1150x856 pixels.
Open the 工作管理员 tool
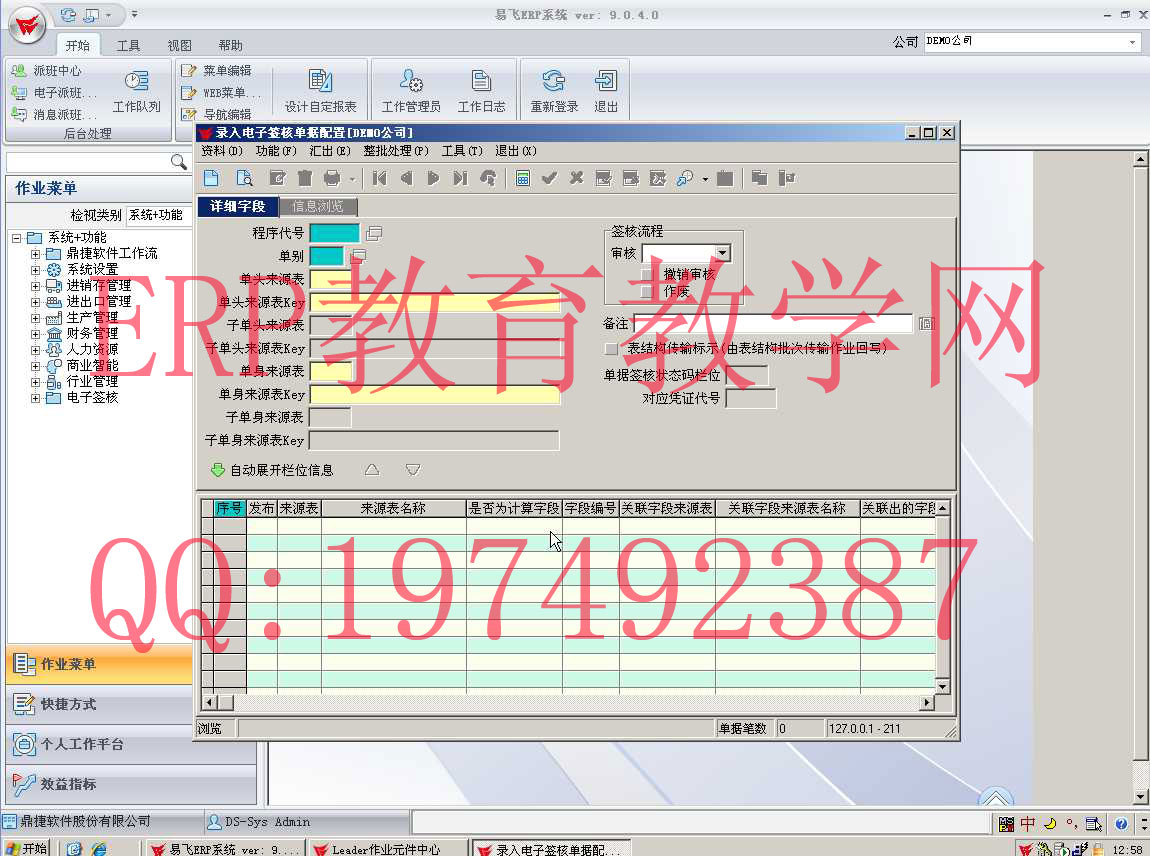[x=411, y=91]
